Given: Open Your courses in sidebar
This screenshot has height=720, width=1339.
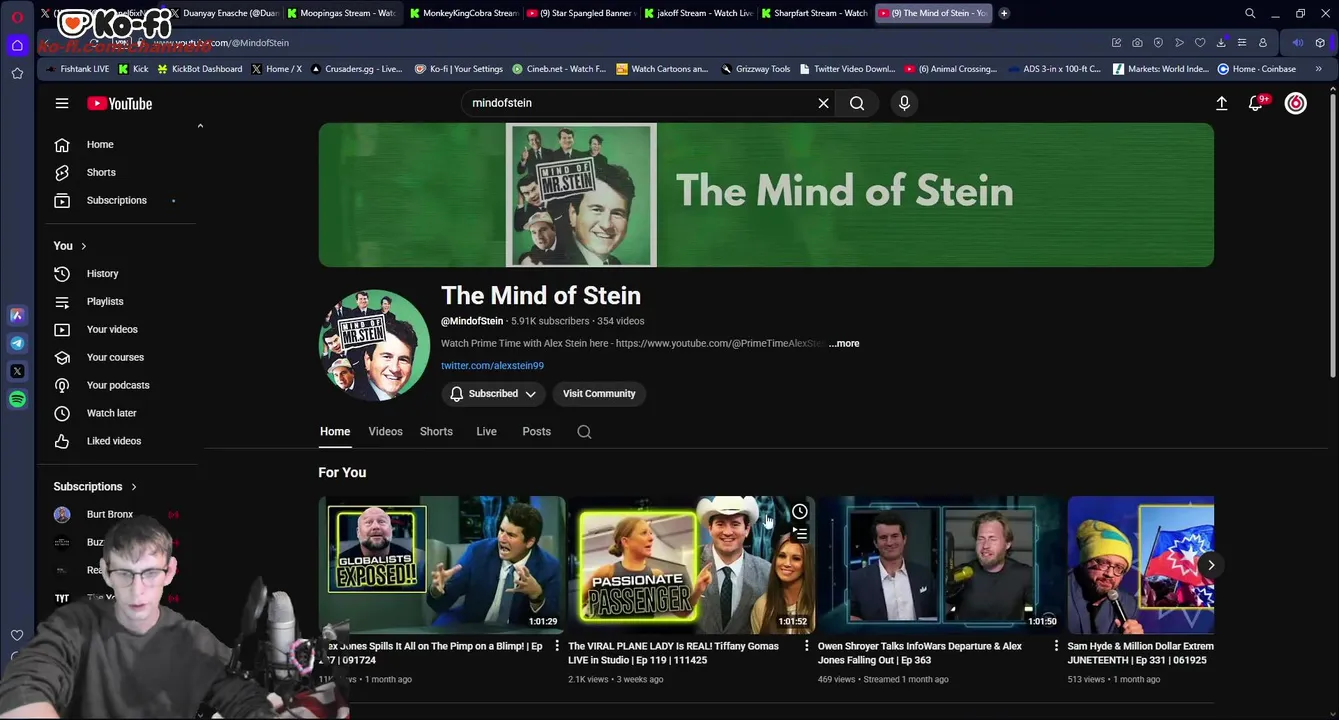Looking at the screenshot, I should point(116,357).
